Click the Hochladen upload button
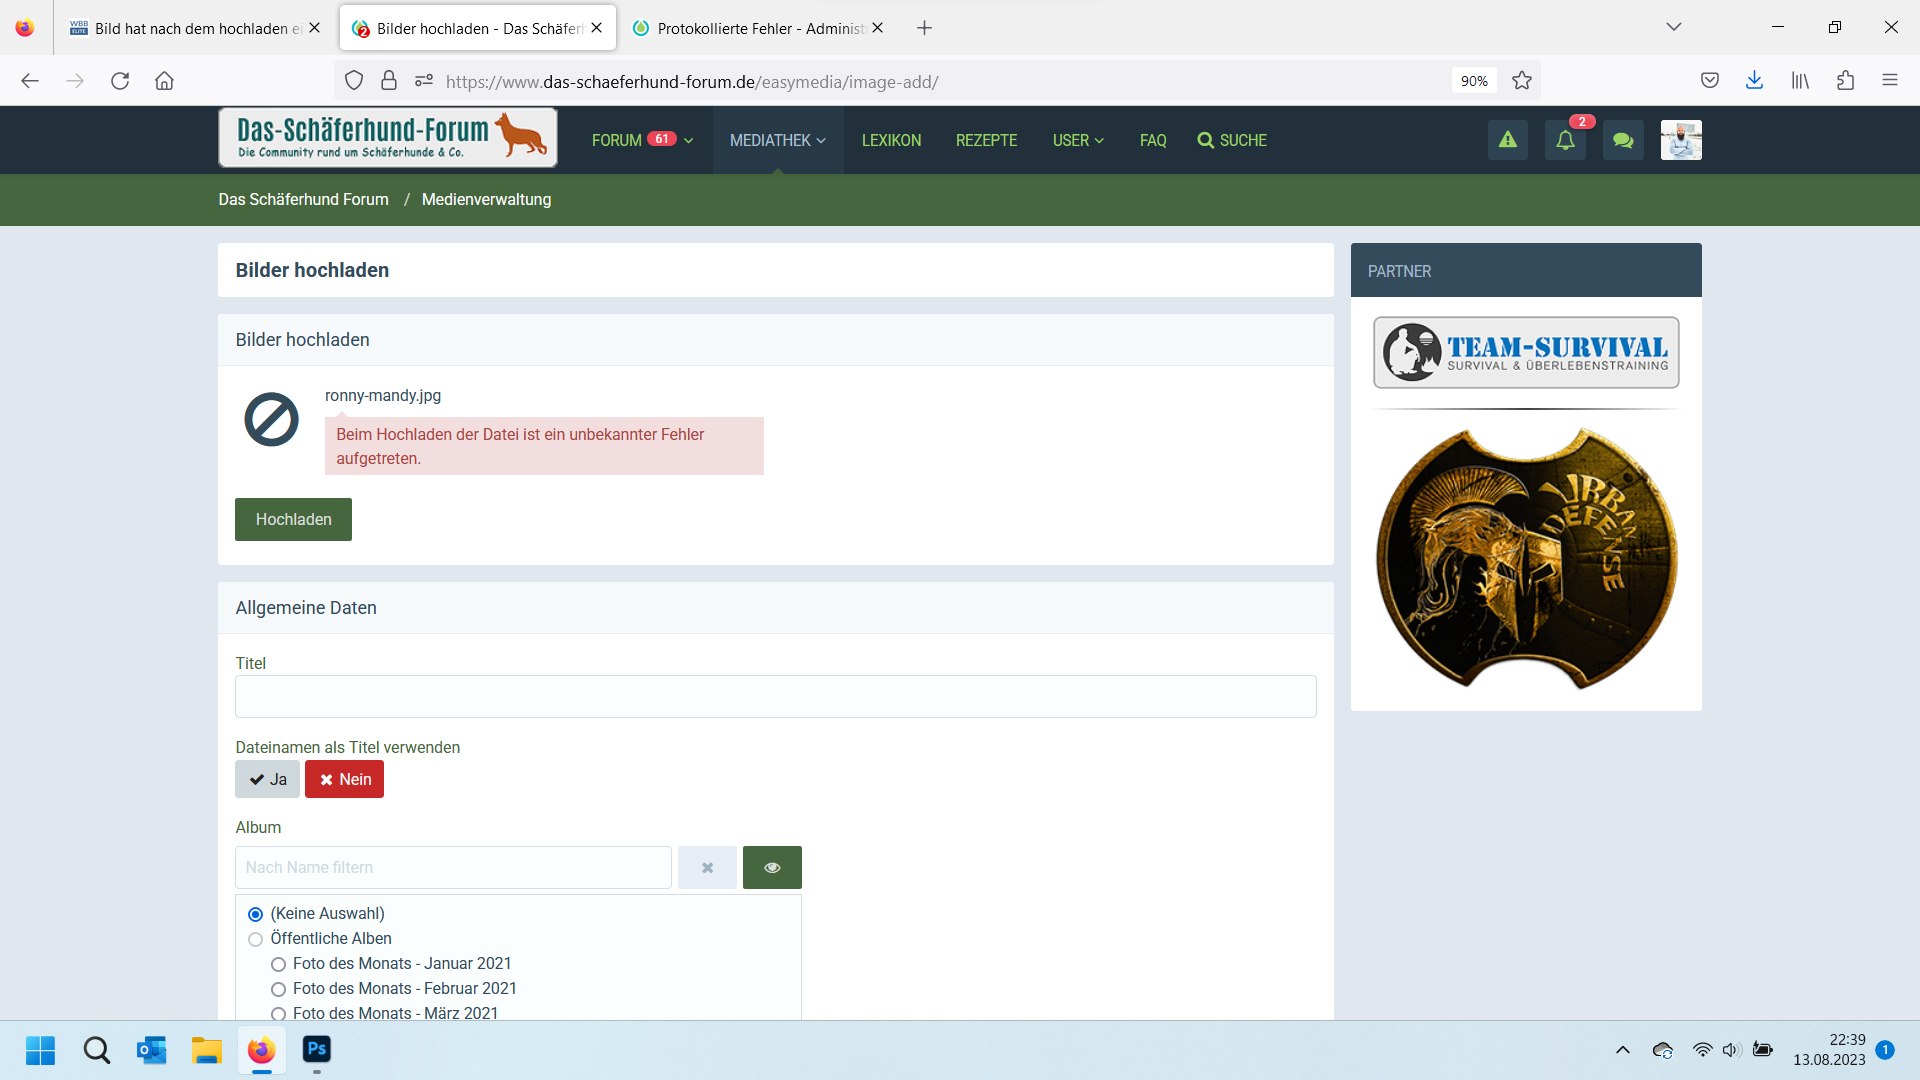The image size is (1920, 1080). (x=293, y=519)
